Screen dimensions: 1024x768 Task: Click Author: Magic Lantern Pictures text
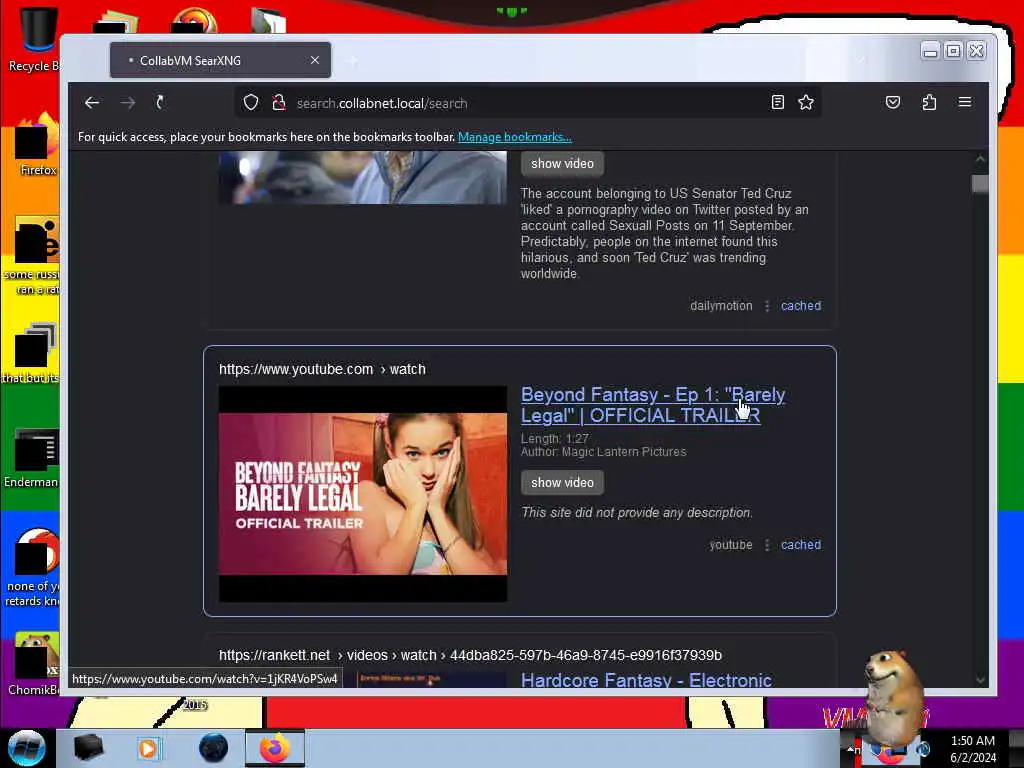(603, 452)
